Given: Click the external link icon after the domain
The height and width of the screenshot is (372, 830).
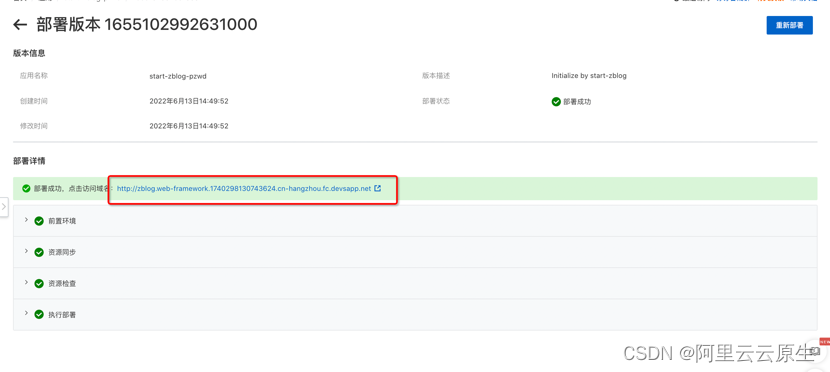Looking at the screenshot, I should 377,188.
